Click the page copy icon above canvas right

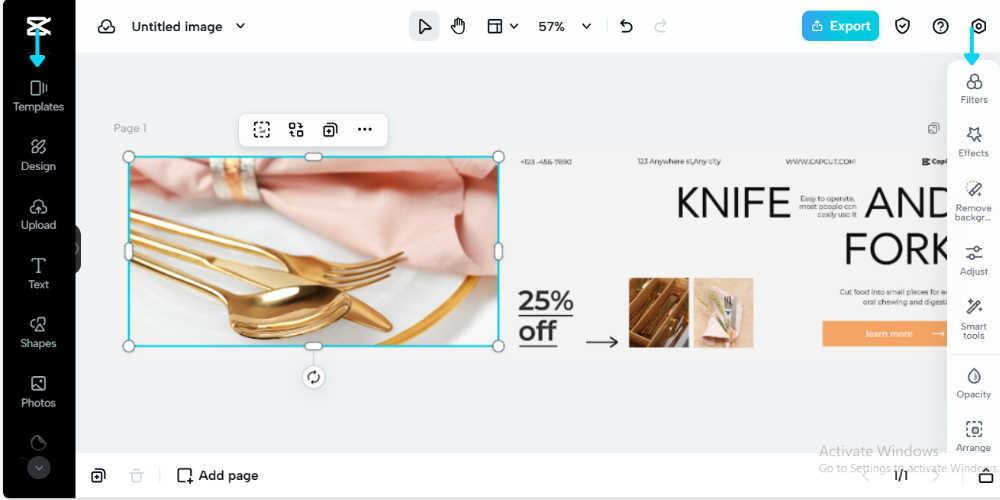[x=934, y=128]
